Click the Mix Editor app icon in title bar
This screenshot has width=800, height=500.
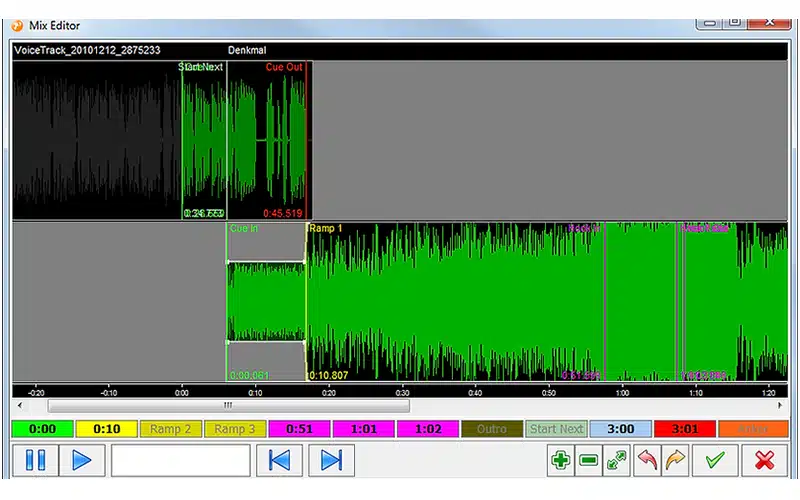[17, 26]
